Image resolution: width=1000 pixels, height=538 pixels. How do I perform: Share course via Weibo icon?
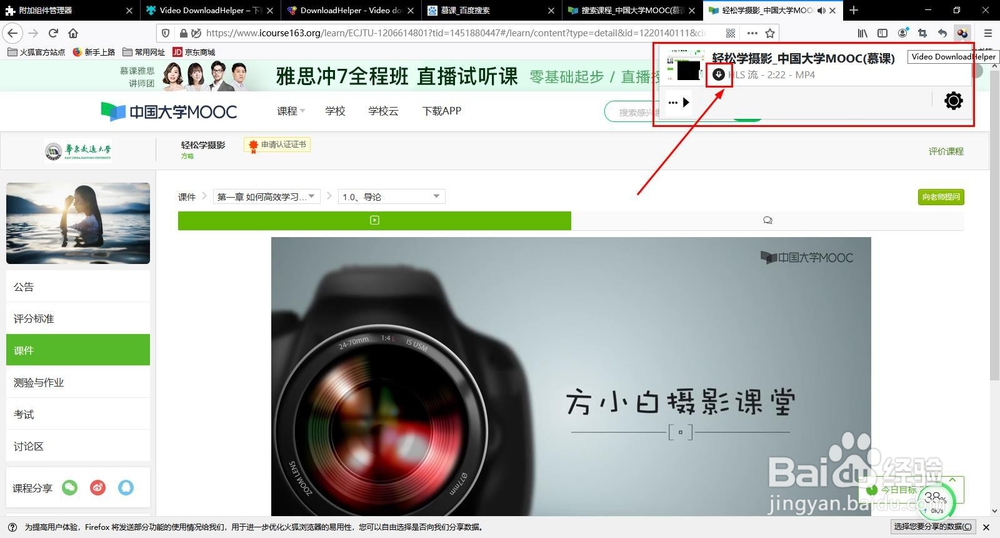tap(98, 488)
